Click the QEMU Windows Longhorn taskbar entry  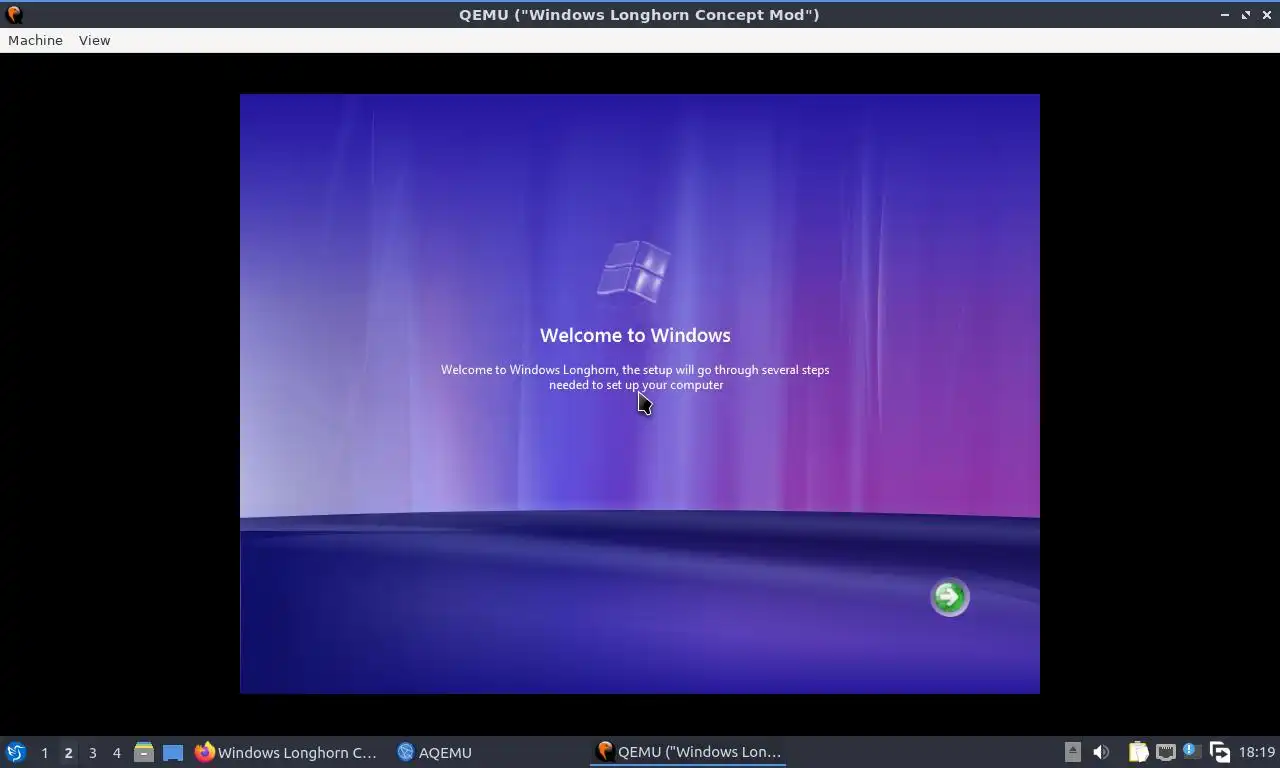[x=688, y=752]
